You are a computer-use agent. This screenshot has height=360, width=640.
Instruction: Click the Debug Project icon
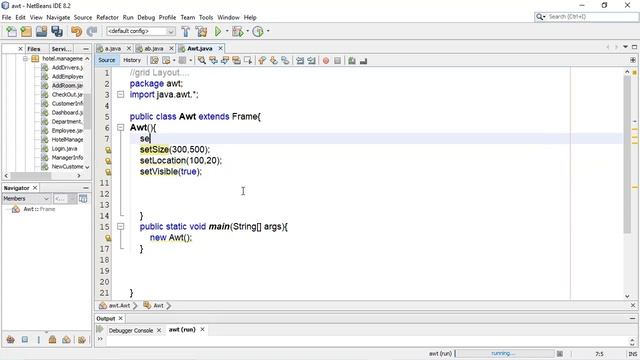tap(237, 31)
